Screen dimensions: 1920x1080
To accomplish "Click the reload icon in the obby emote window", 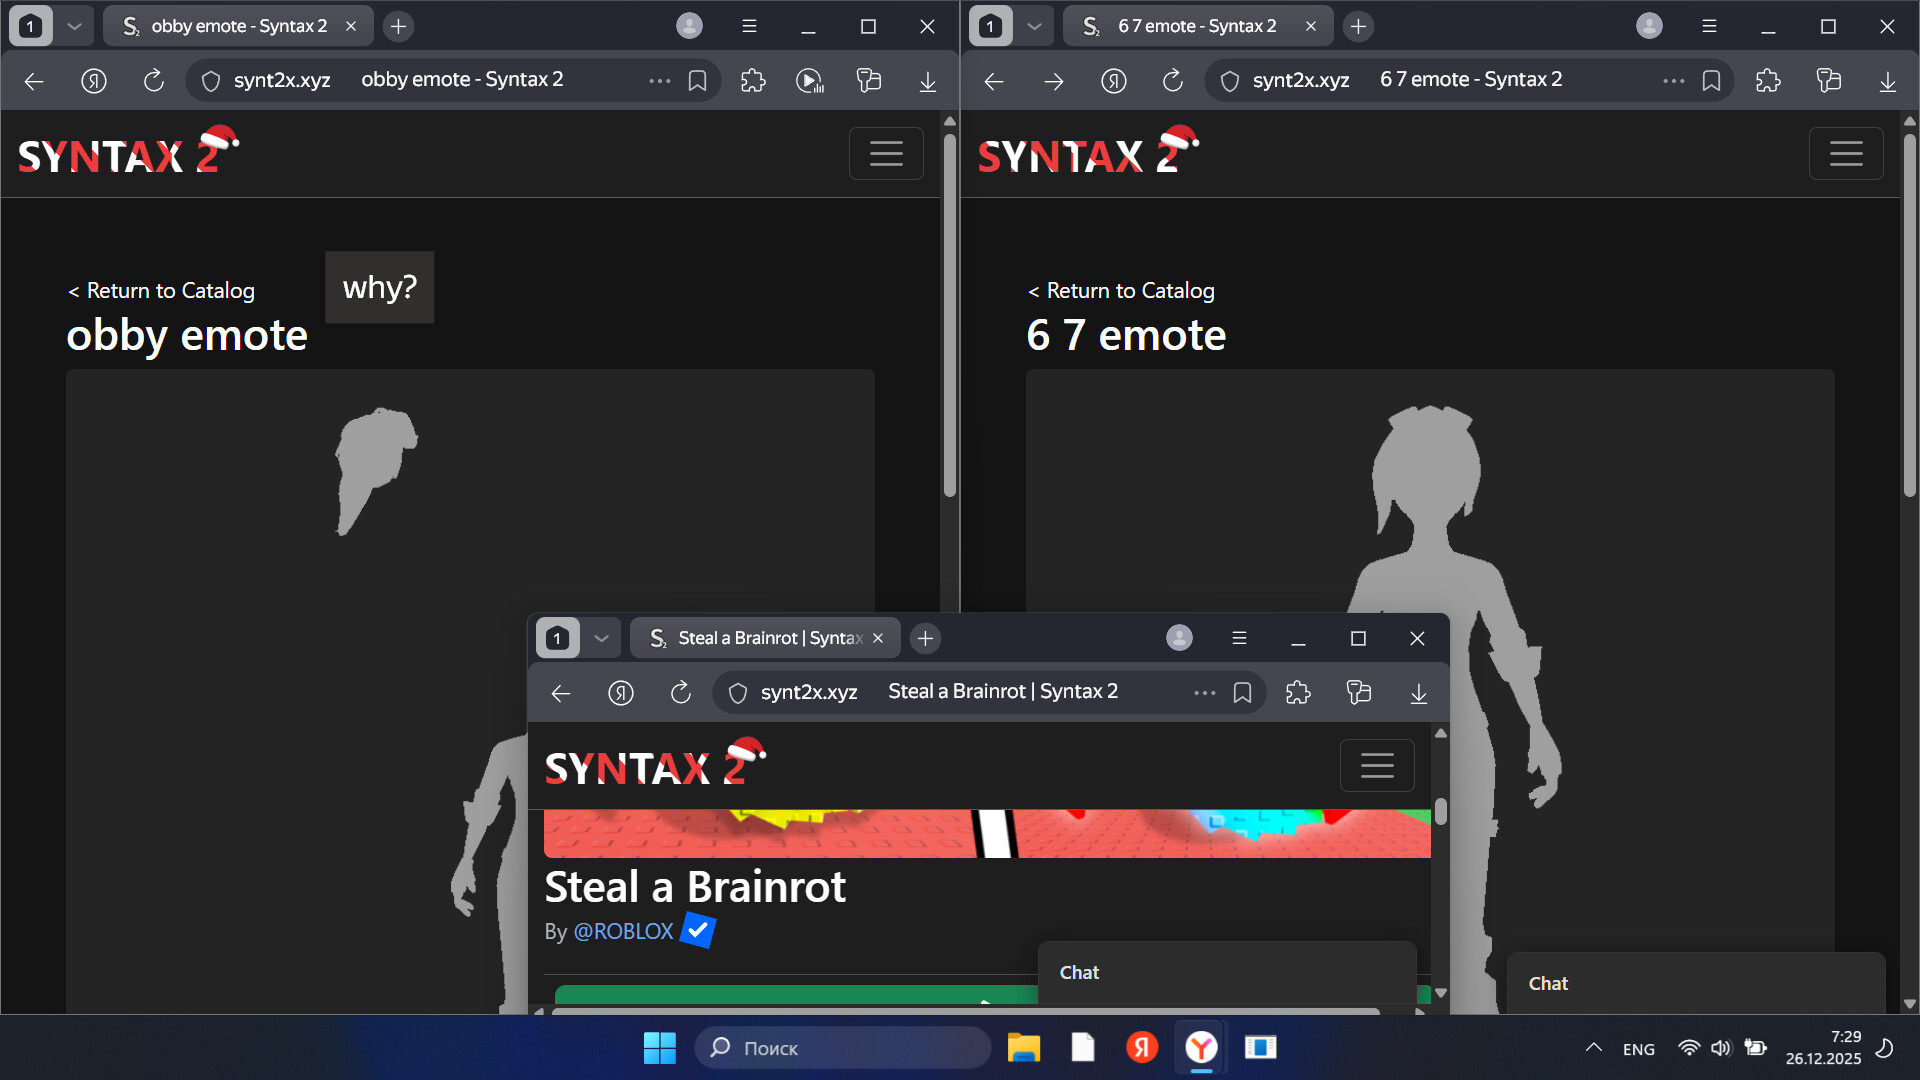I will click(153, 80).
